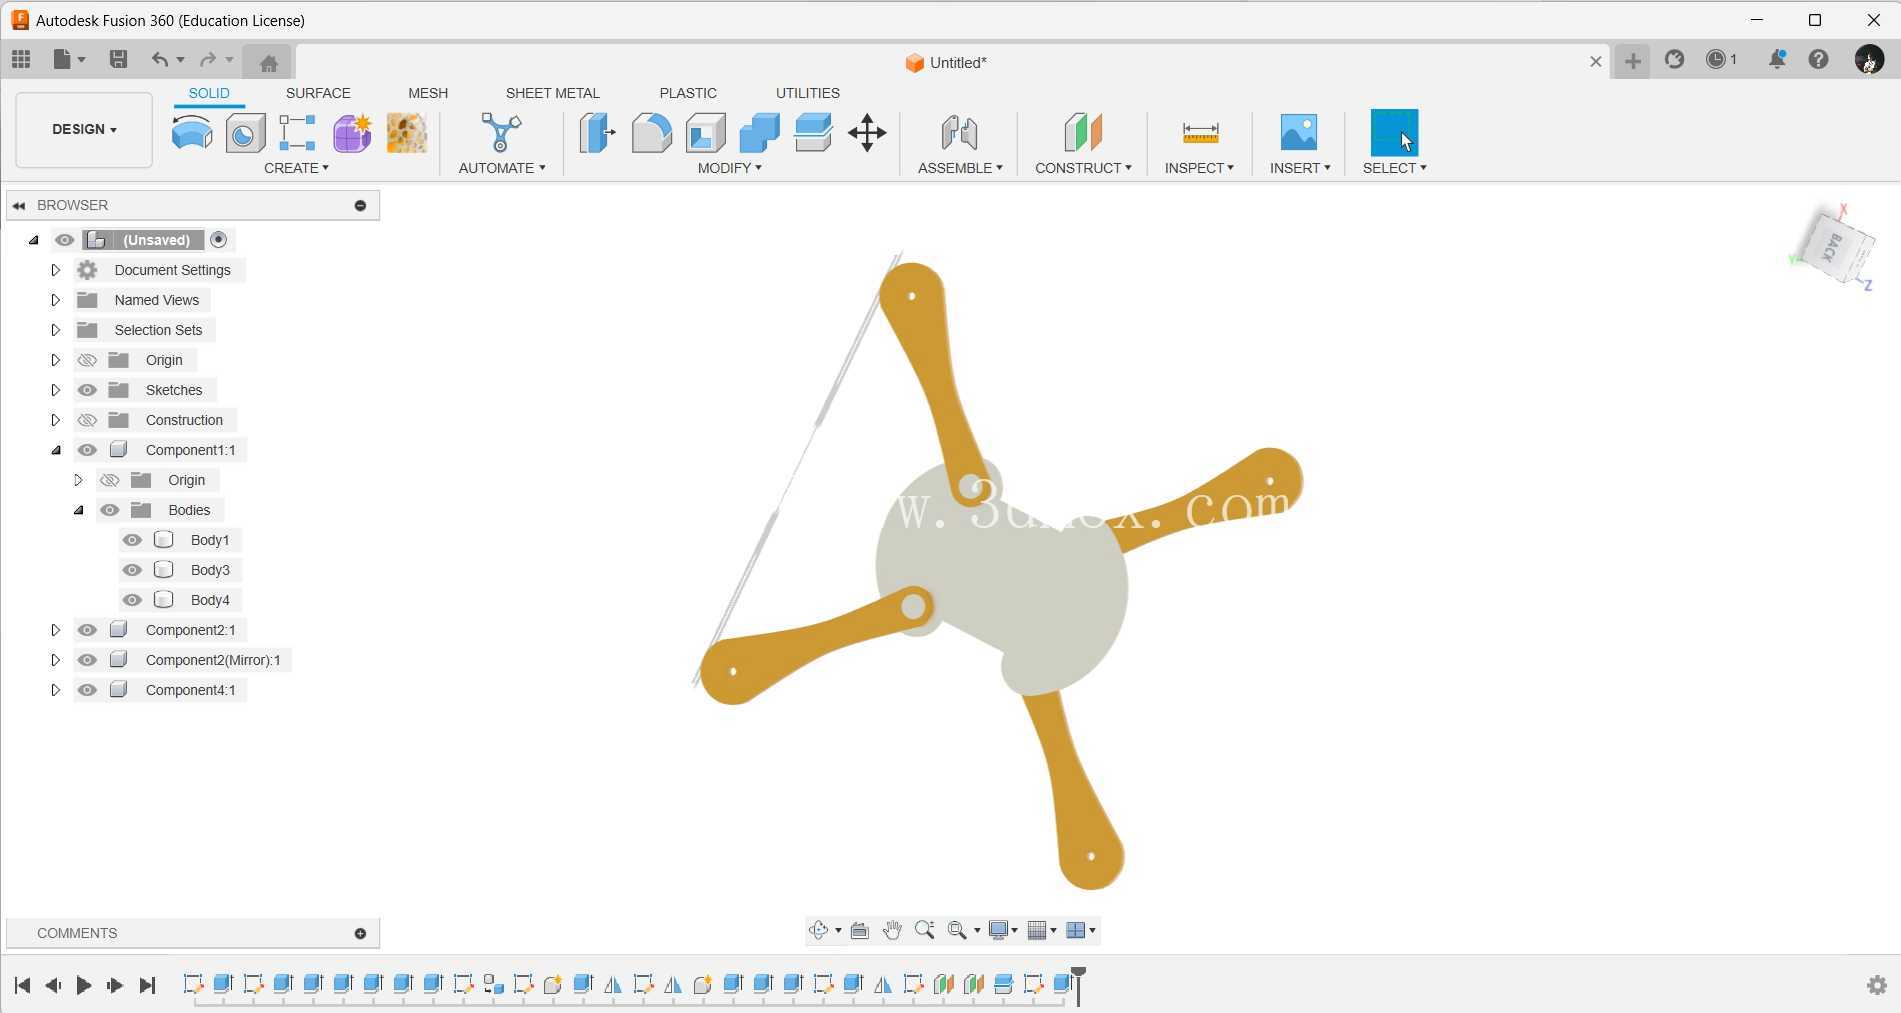Open the data panel grid icon
The width and height of the screenshot is (1901, 1013).
21,60
